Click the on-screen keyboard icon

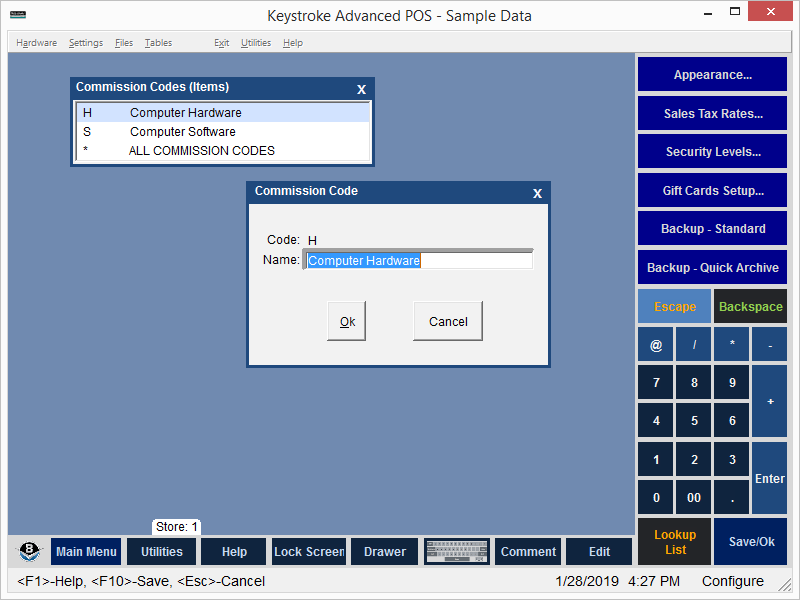456,551
